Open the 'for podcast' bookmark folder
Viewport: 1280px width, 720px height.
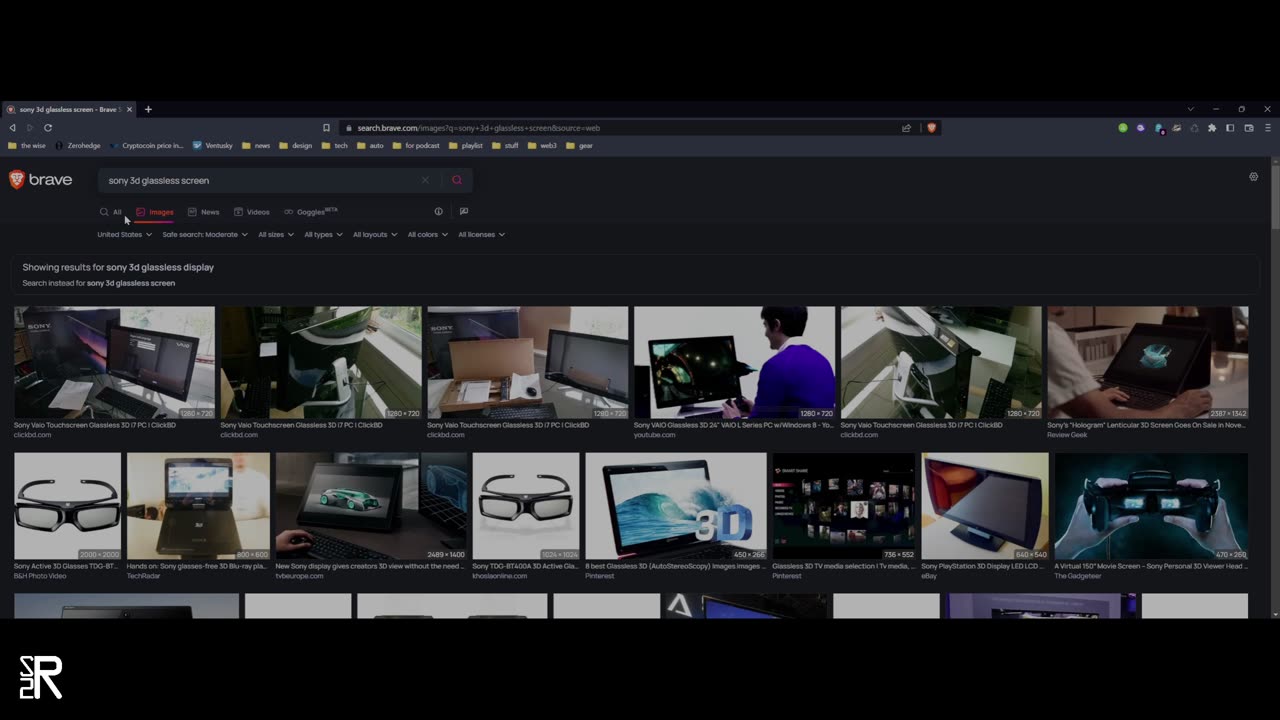pos(416,146)
